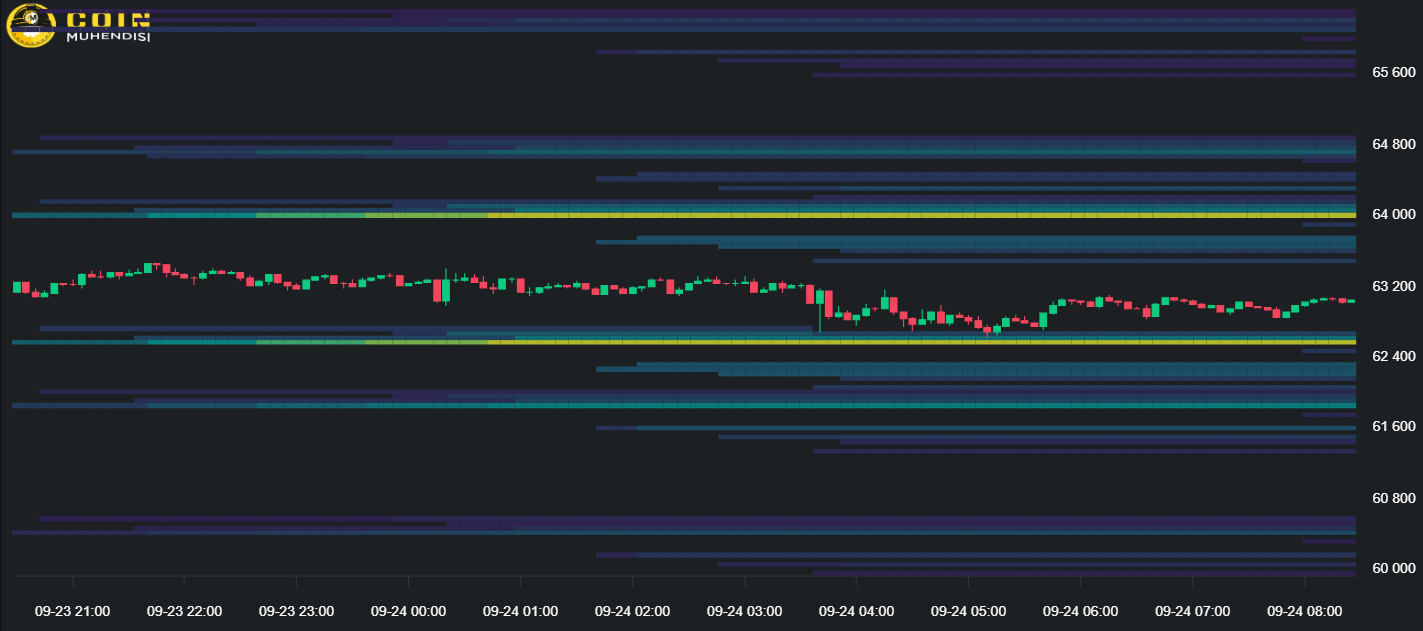Click the 09-24 04:00 time marker
The height and width of the screenshot is (631, 1423).
(x=856, y=611)
